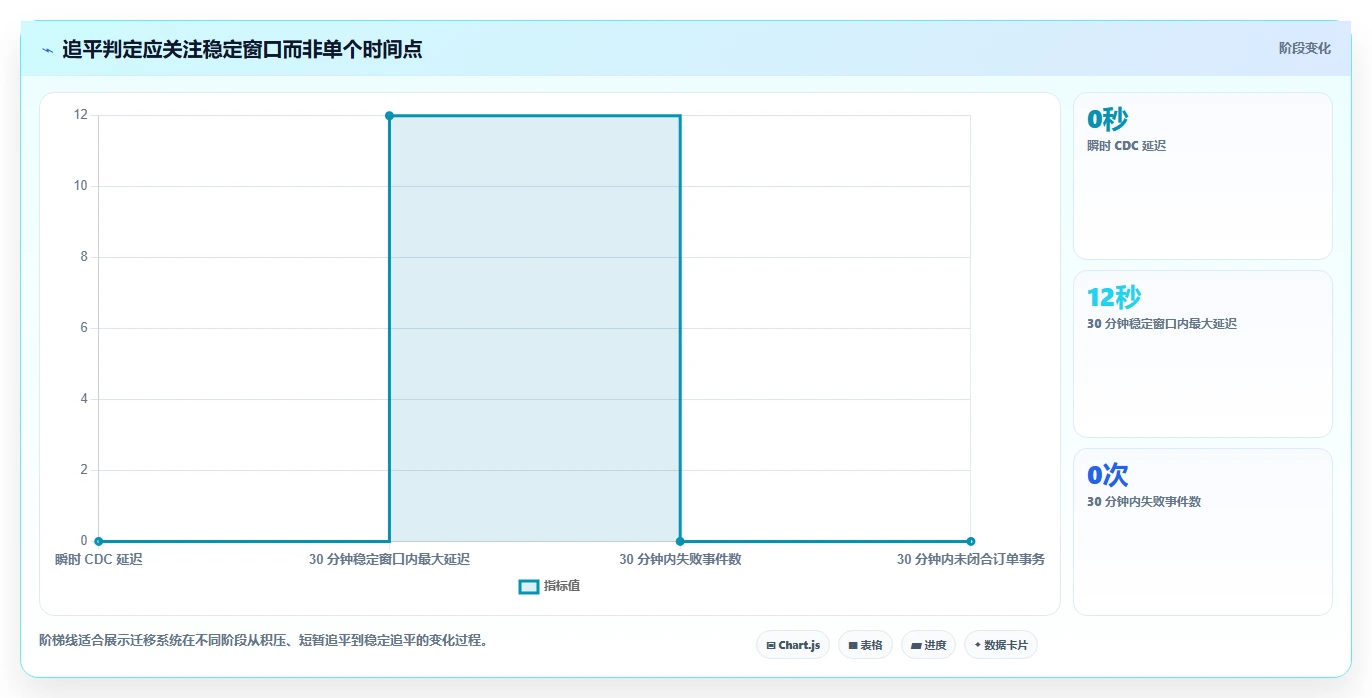Click the 进度 tag chip
Image resolution: width=1372 pixels, height=698 pixels.
928,645
